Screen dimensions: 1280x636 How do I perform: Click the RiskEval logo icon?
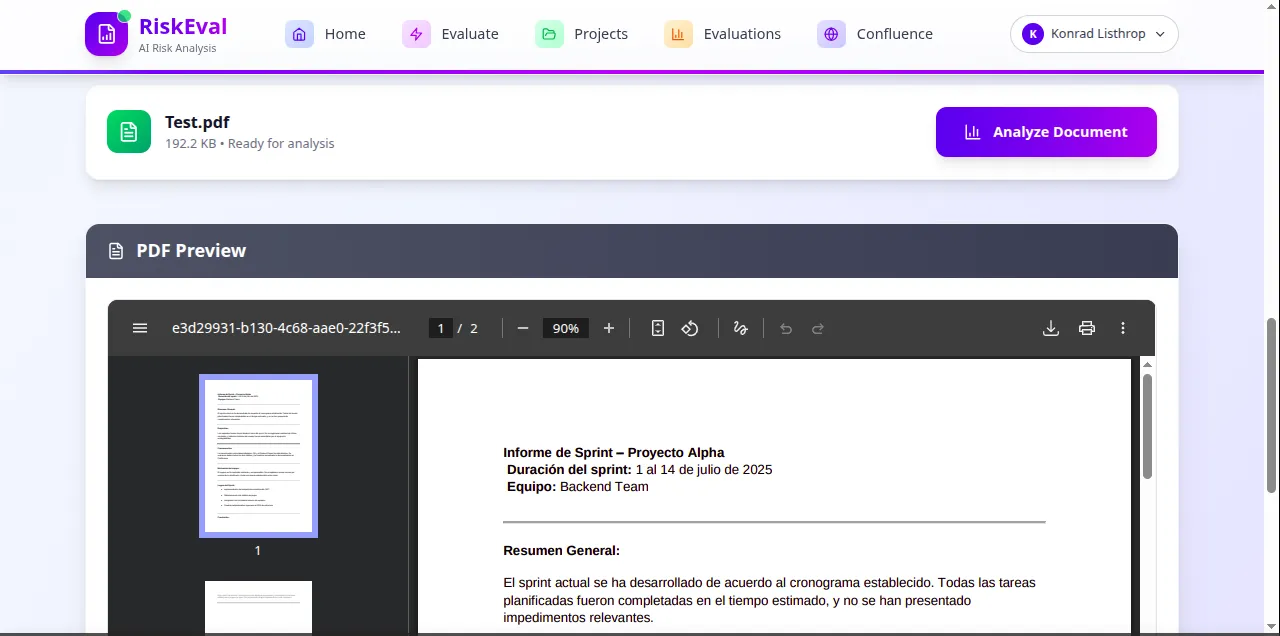point(106,34)
